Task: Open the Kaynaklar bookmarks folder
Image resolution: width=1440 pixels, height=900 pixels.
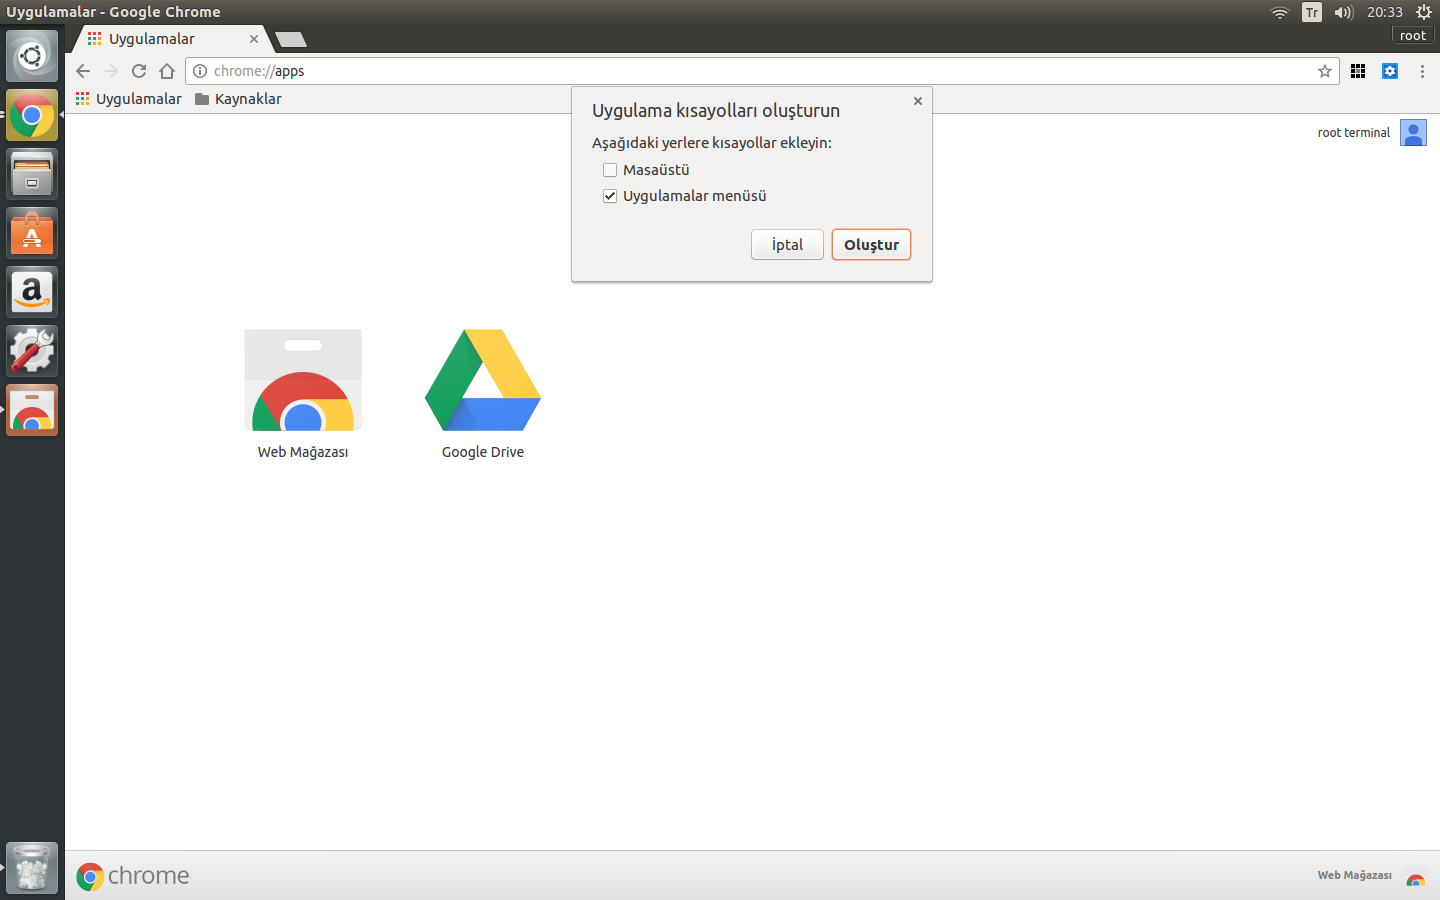Action: (x=238, y=99)
